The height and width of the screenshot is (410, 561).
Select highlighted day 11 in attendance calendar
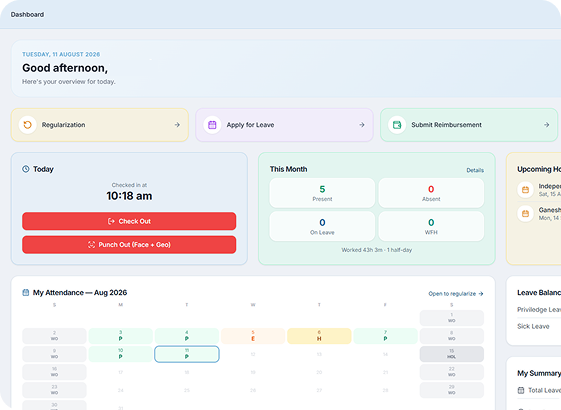[x=187, y=354]
